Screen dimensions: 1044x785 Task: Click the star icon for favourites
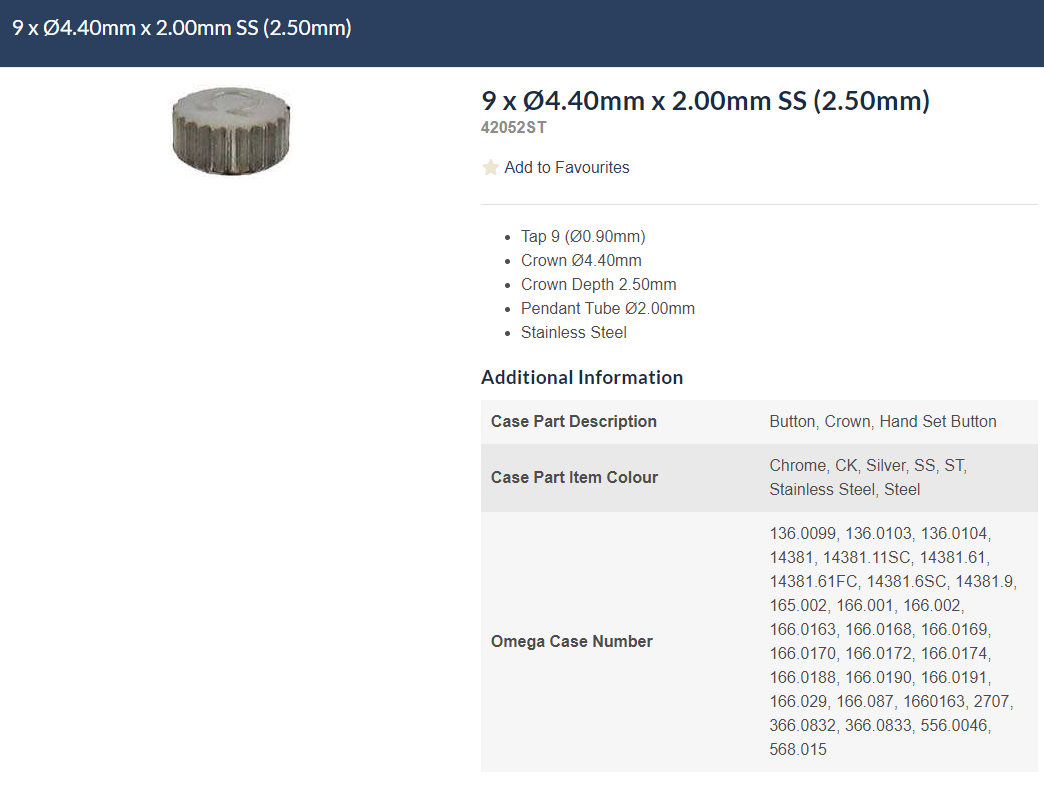[x=490, y=168]
